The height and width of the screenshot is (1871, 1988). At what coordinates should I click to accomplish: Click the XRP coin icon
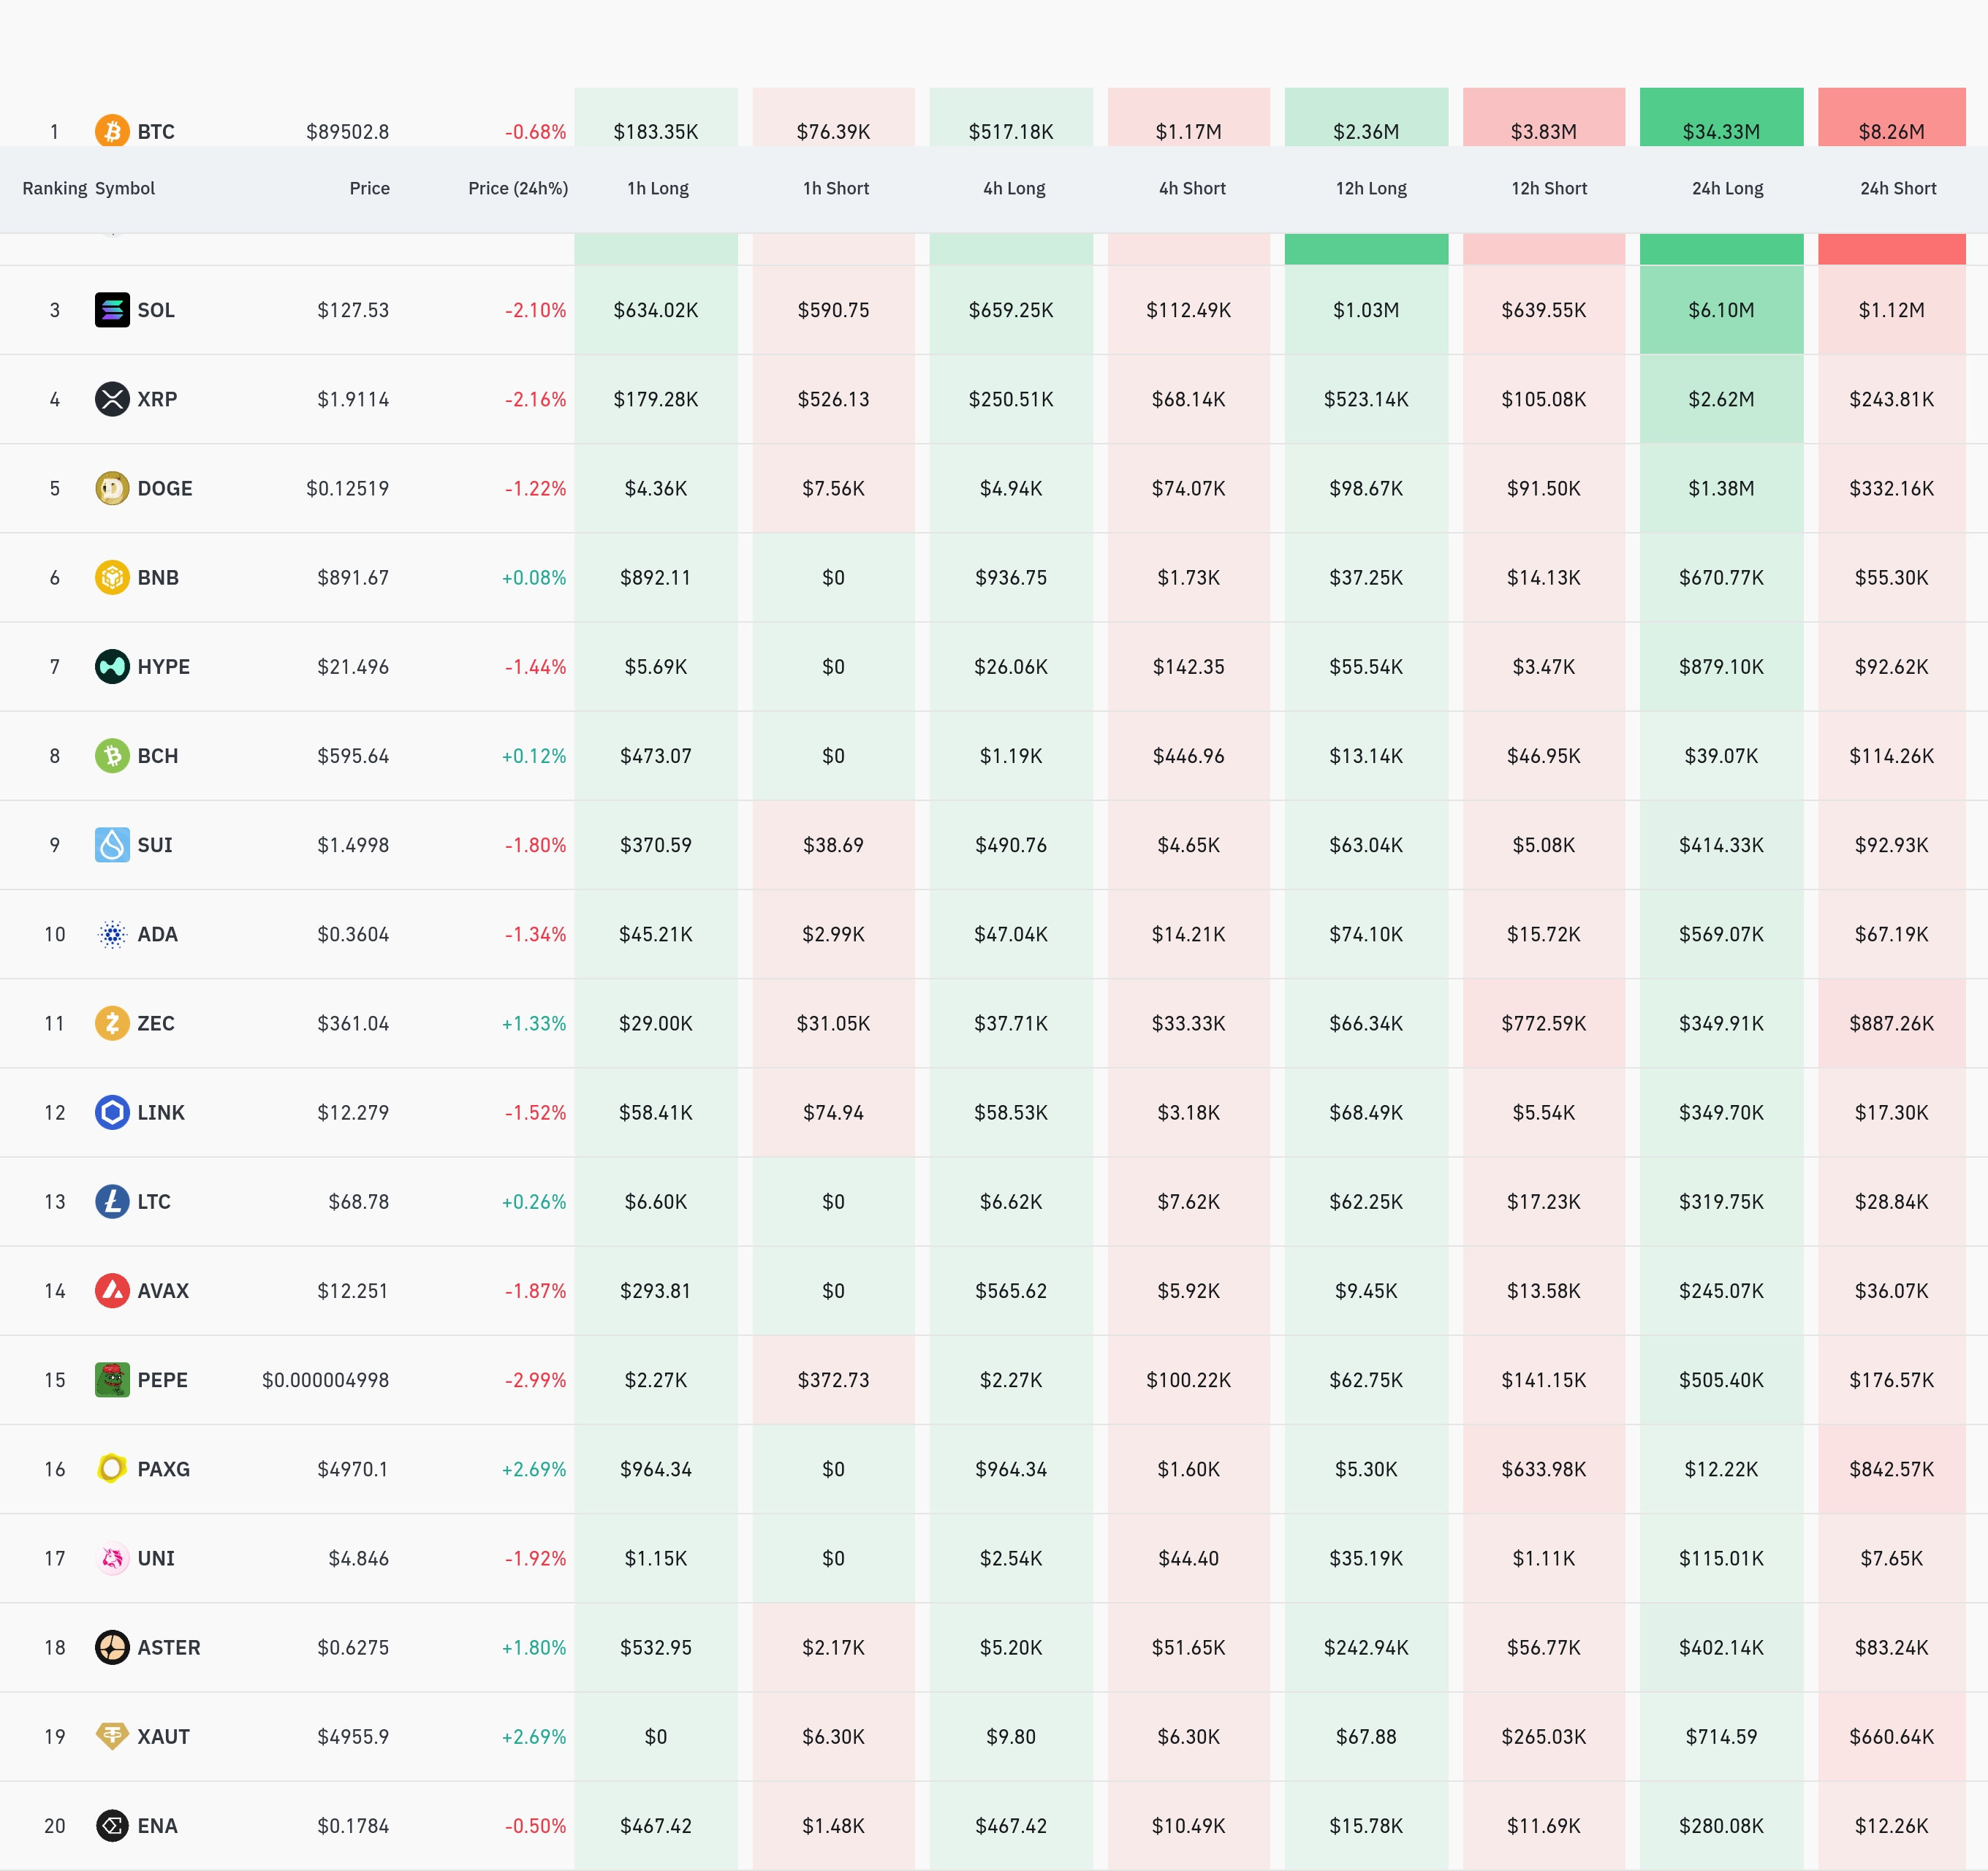112,399
